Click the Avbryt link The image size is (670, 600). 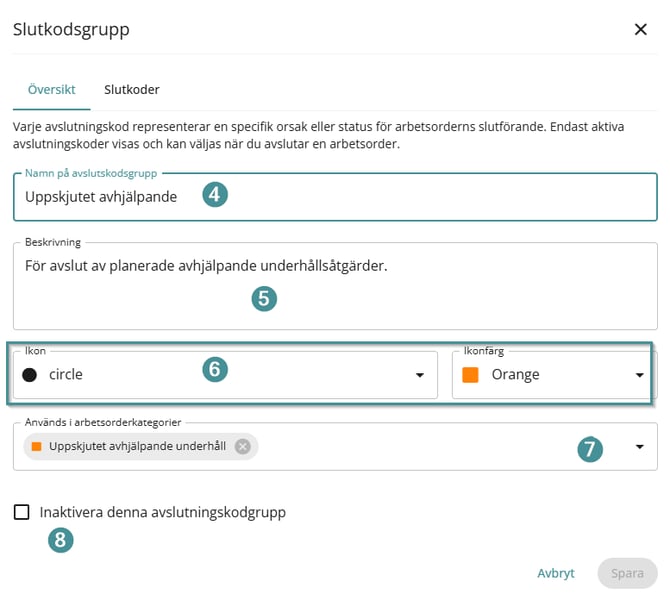point(555,573)
